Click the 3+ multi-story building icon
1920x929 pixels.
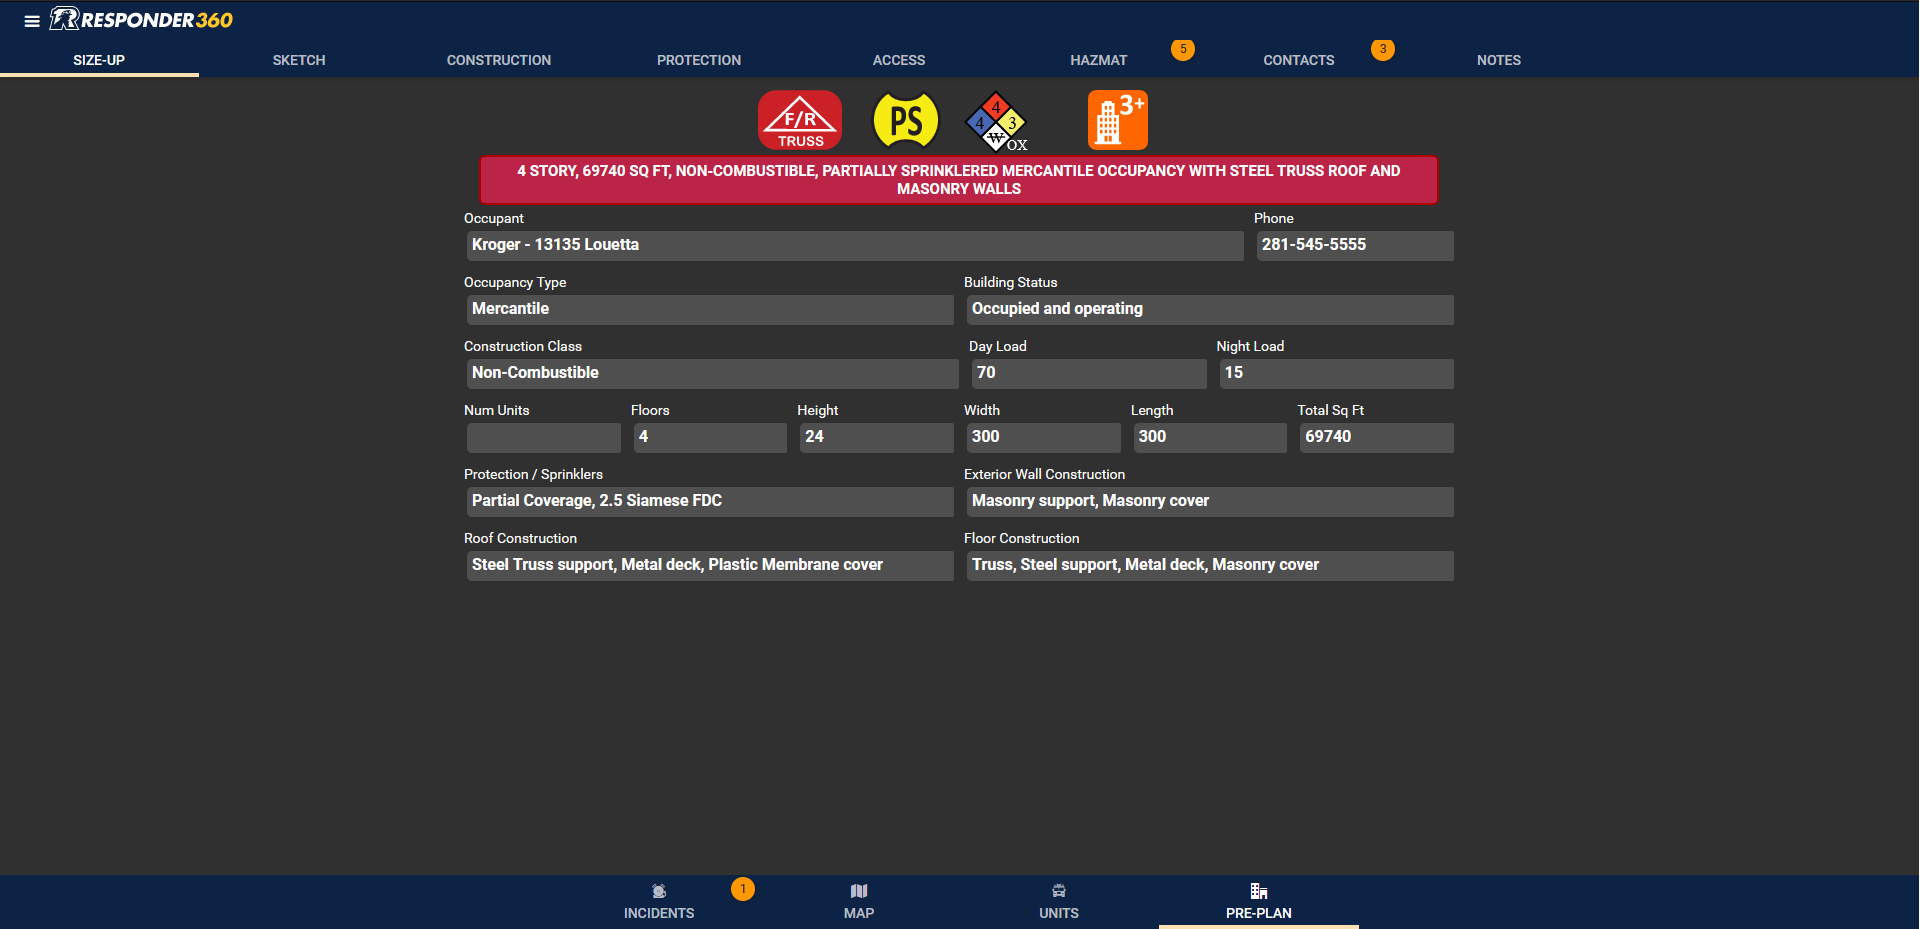click(x=1117, y=119)
